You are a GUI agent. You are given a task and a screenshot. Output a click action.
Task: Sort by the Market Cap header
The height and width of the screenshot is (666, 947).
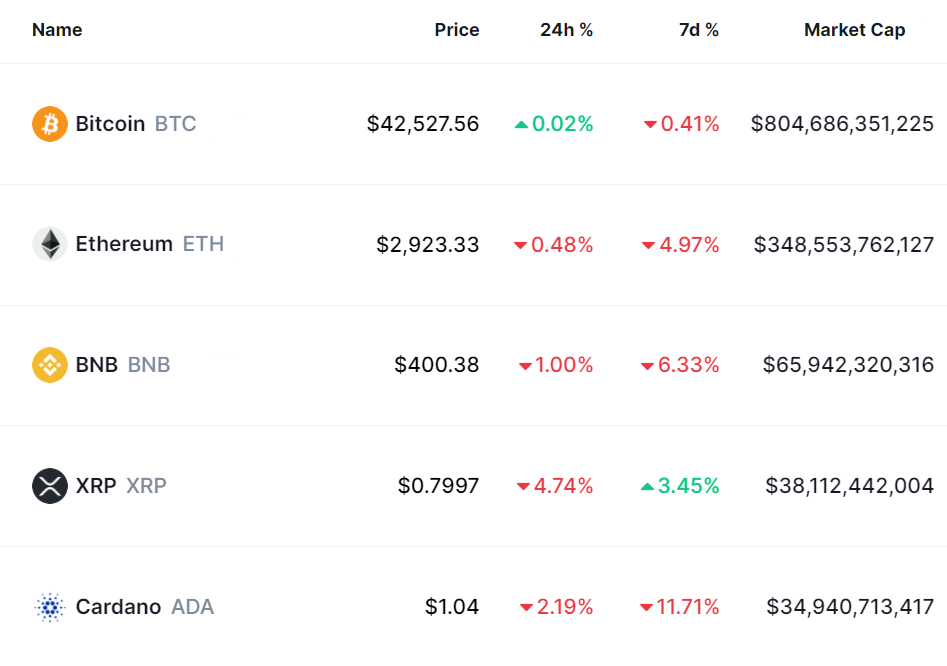click(854, 30)
